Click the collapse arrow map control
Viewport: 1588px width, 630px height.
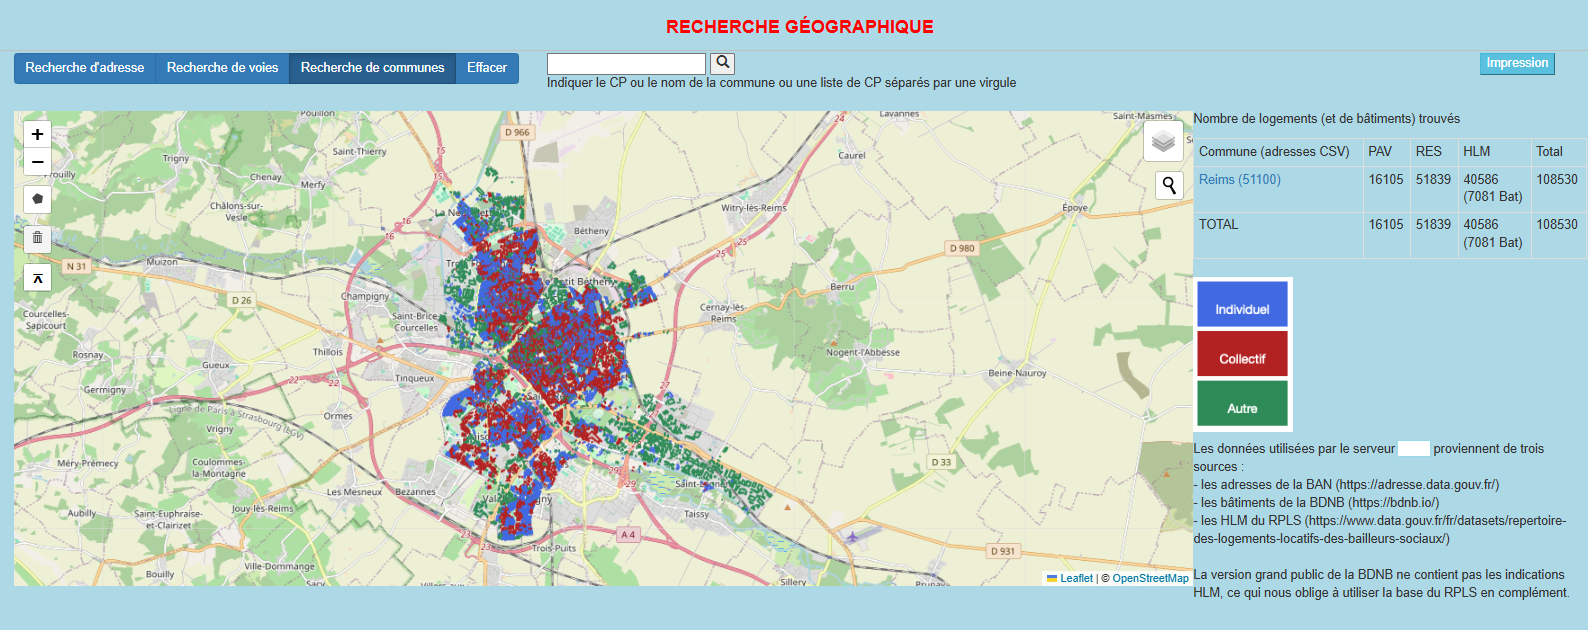click(x=37, y=278)
